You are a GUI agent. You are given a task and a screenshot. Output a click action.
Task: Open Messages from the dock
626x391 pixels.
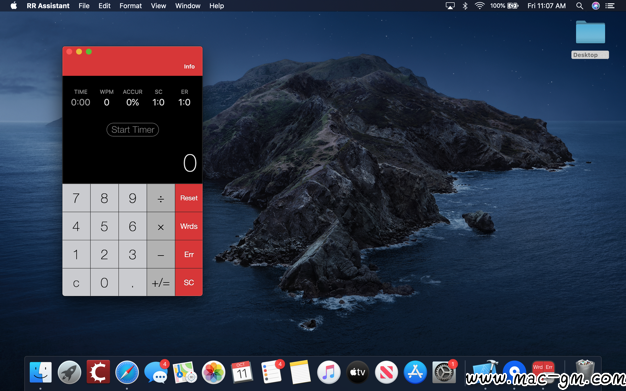(156, 372)
